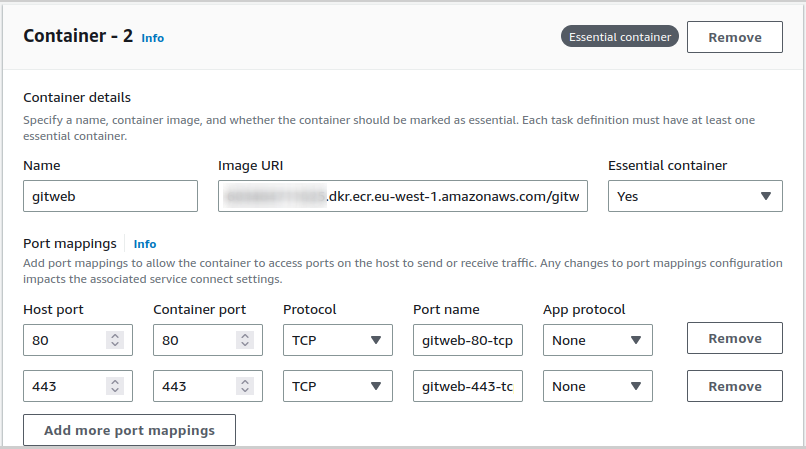Click stepper arrows on Host port 80
The image size is (806, 449).
[115, 340]
